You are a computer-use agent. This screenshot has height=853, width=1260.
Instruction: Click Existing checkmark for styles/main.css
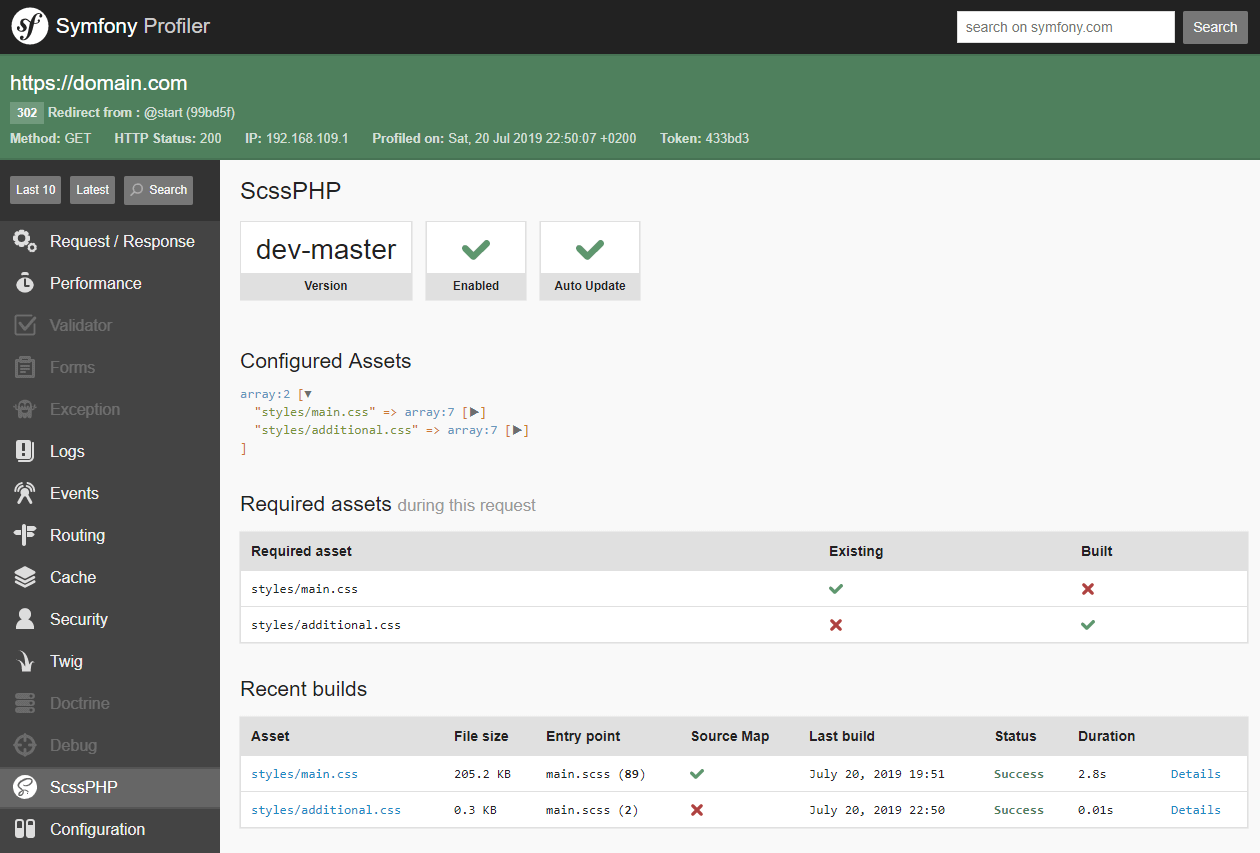[x=836, y=589]
